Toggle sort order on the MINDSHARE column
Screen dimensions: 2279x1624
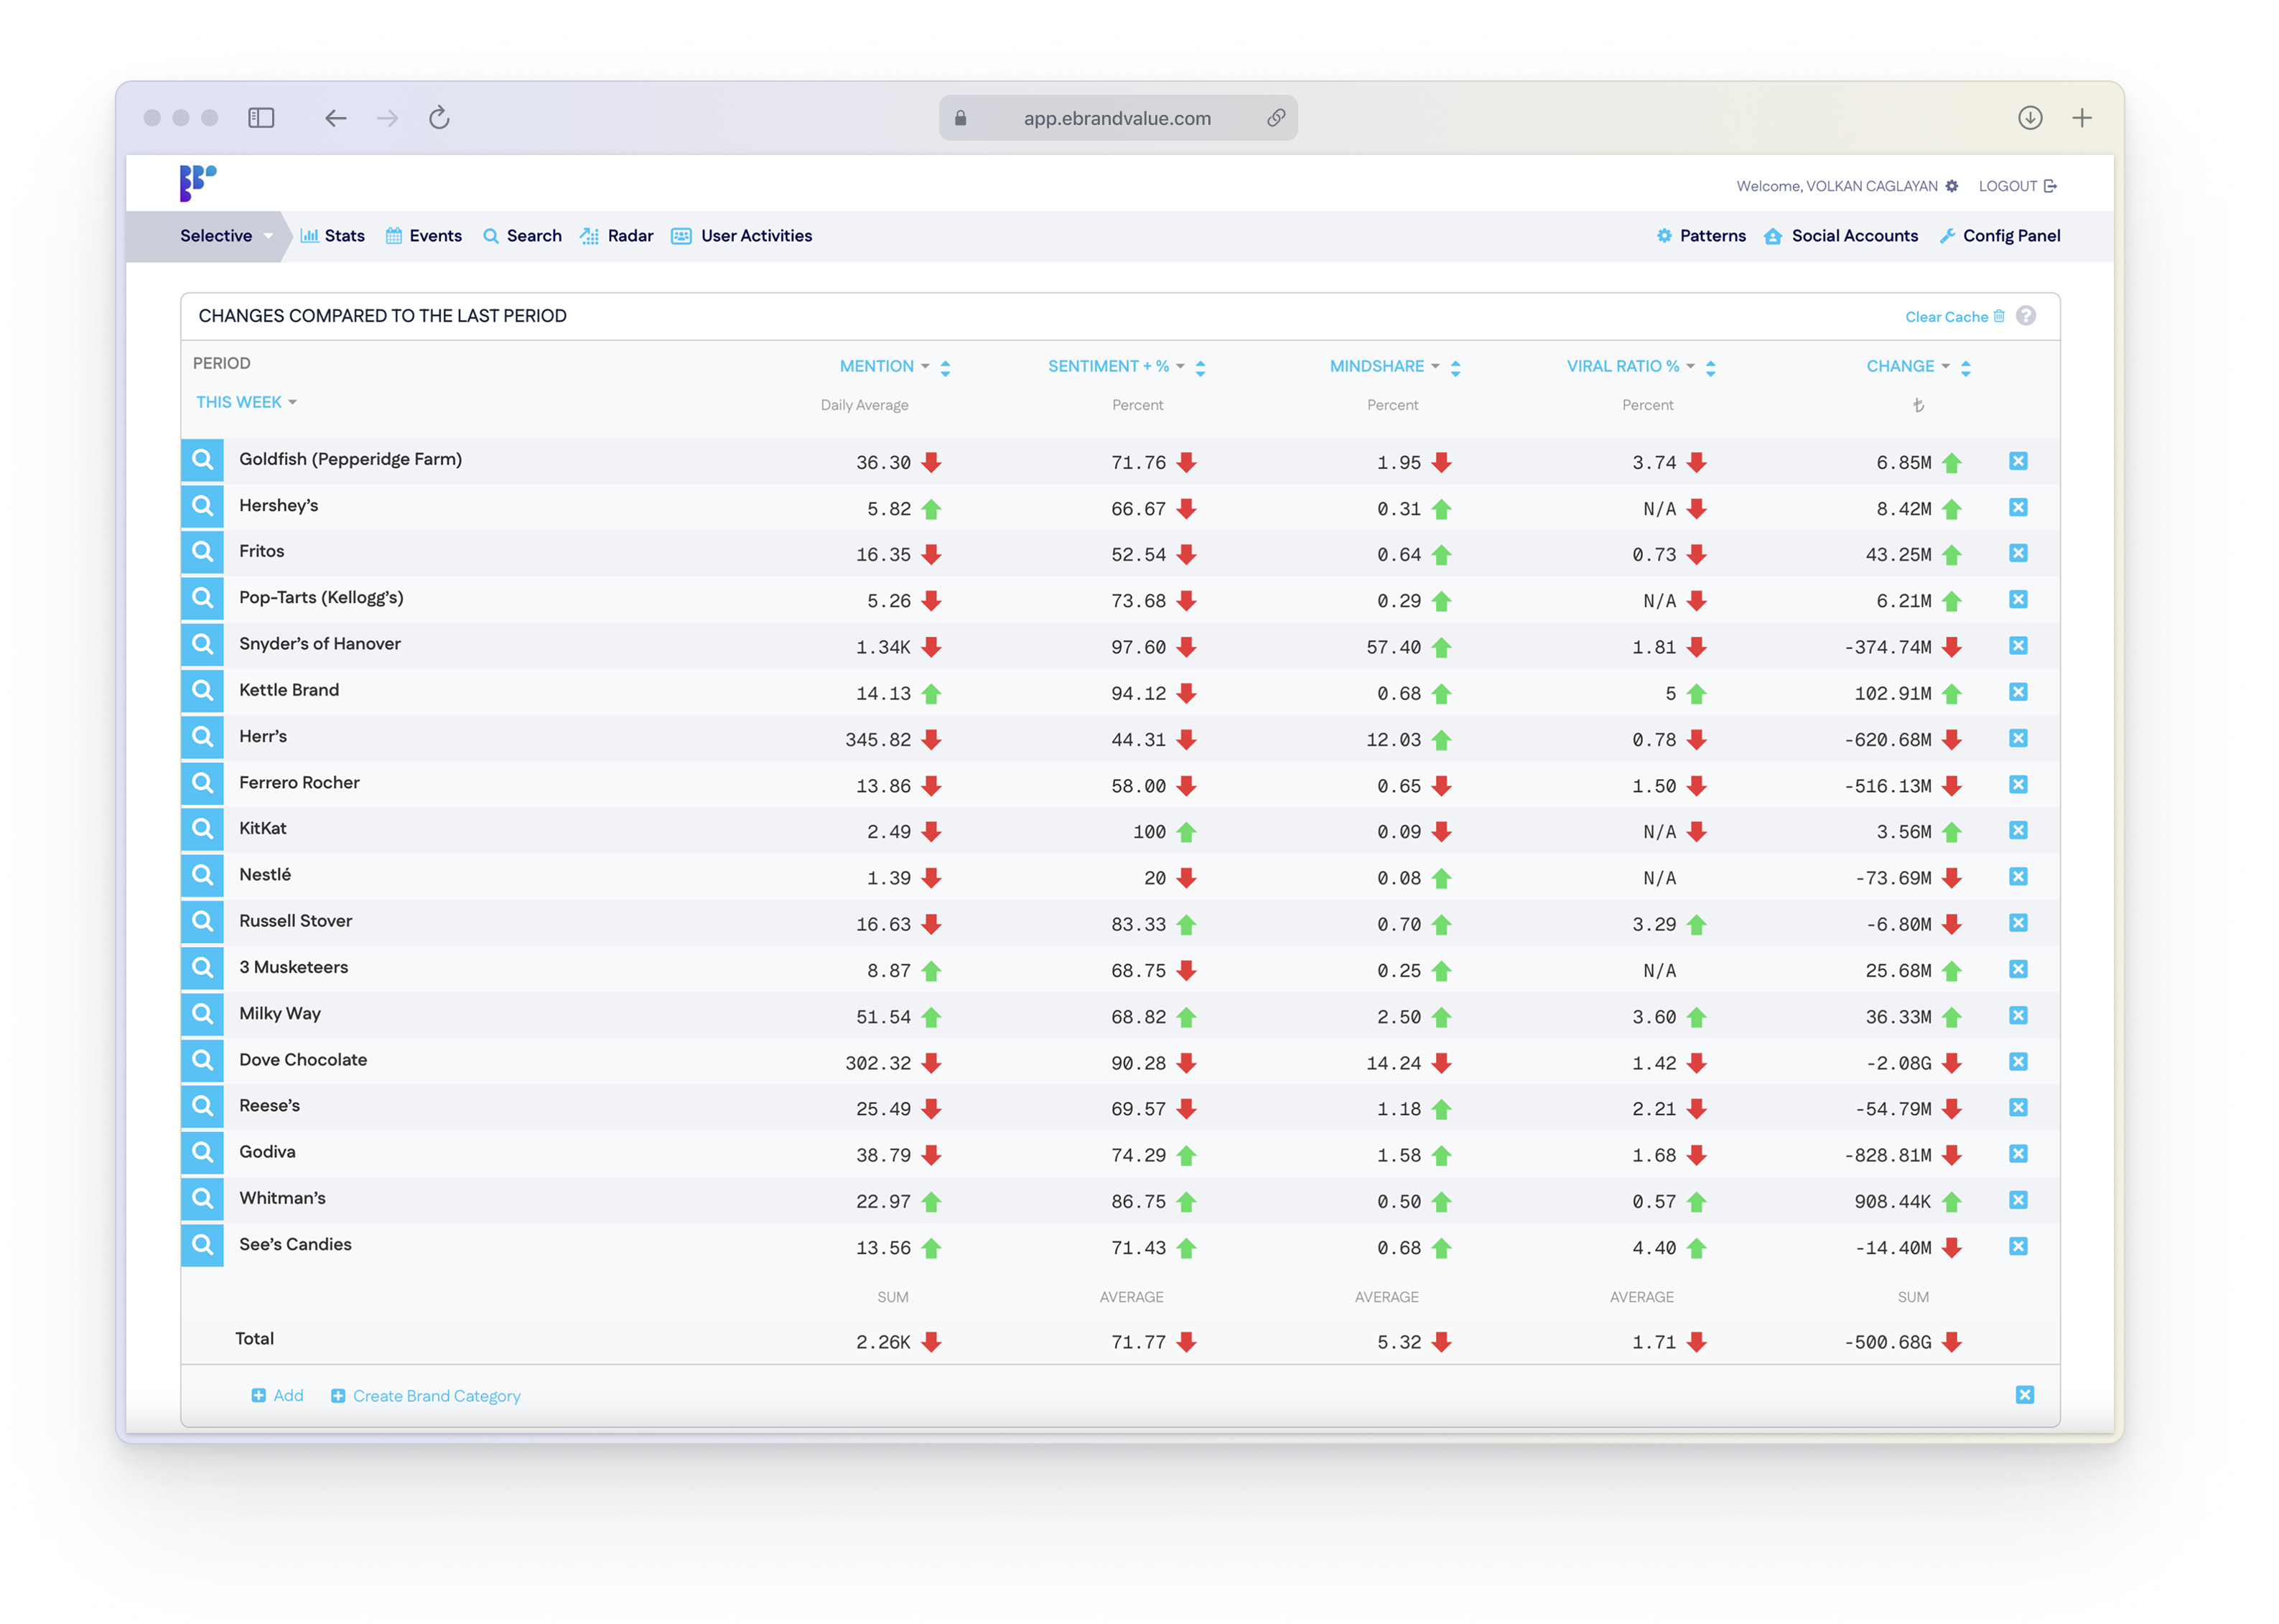[1456, 366]
